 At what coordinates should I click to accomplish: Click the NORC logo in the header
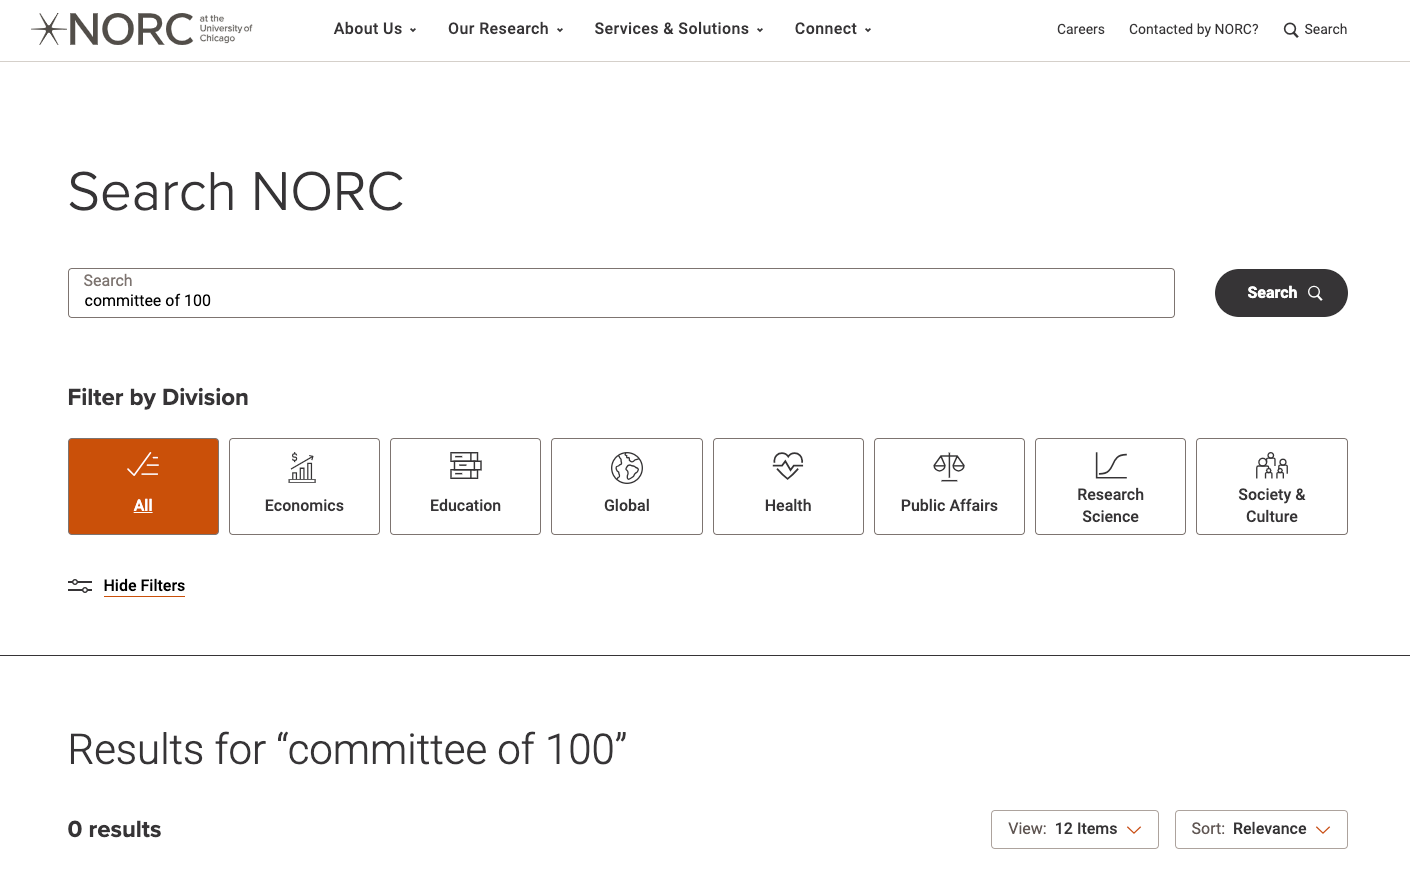tap(142, 29)
